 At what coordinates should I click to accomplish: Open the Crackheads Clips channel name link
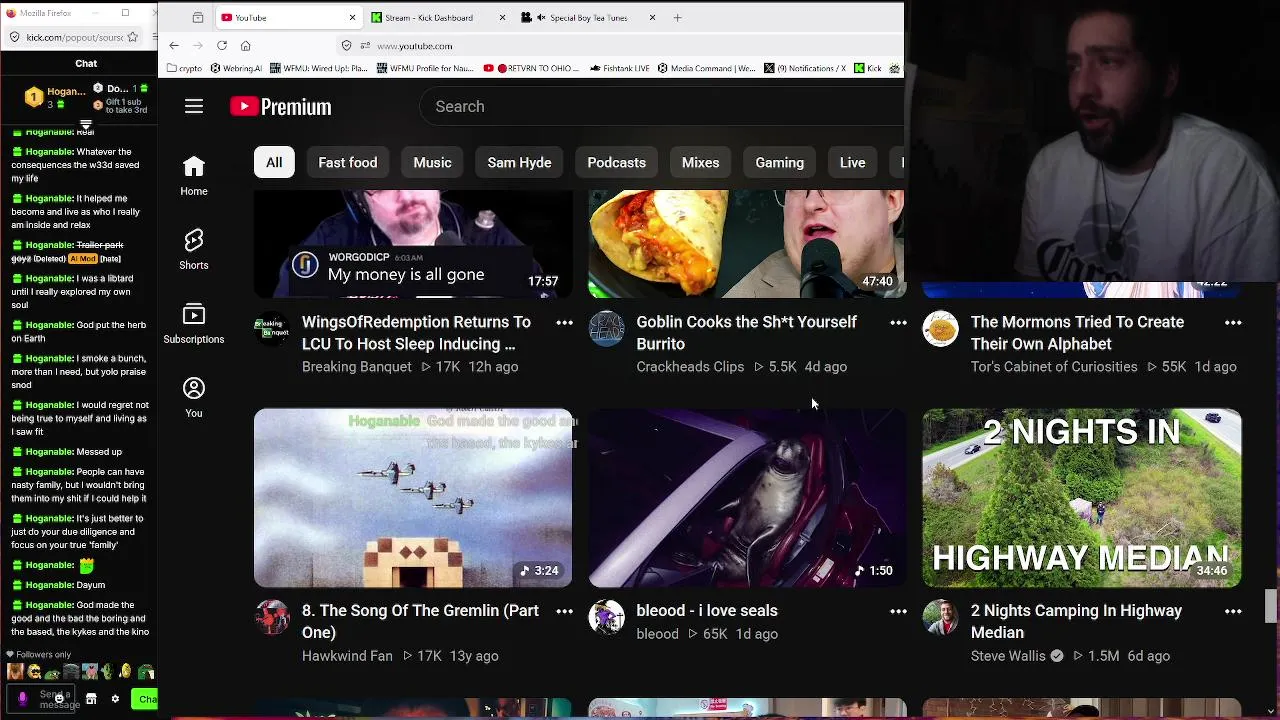coord(690,367)
